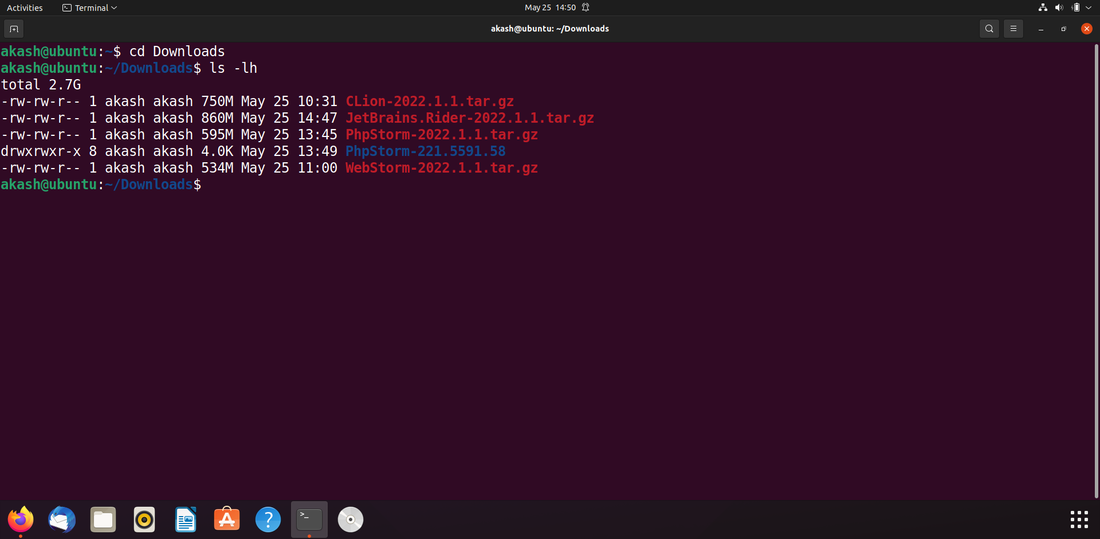The image size is (1100, 539).
Task: Click the 14:47 timestamp
Action: (x=318, y=118)
